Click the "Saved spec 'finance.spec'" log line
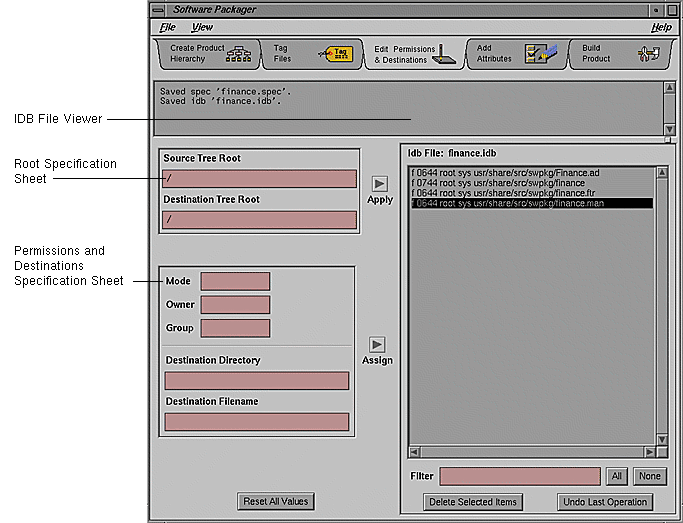The width and height of the screenshot is (683, 523). (225, 91)
